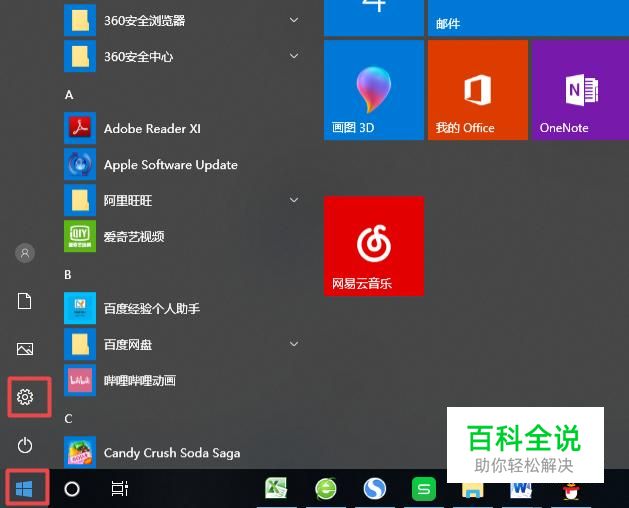Expand the 阿里旺旺 folder chevron
The image size is (629, 508).
pos(294,200)
